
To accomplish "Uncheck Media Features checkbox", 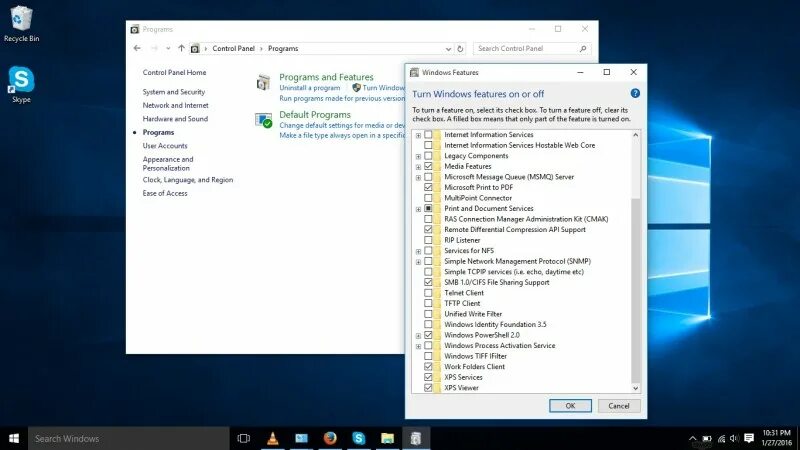I will pyautogui.click(x=428, y=166).
